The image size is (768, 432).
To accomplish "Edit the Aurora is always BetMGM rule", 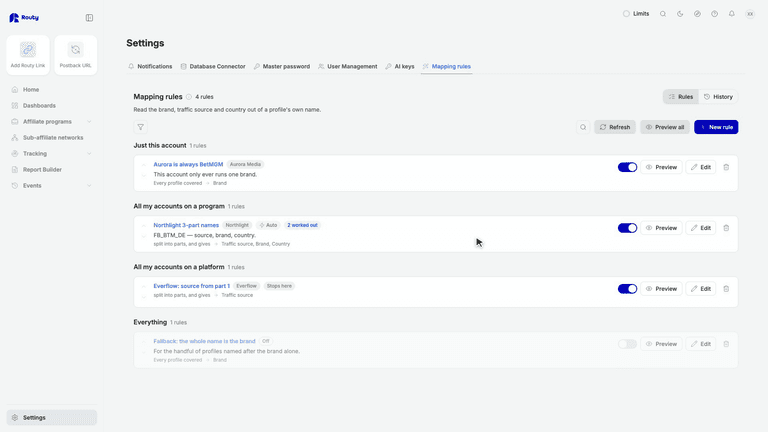I will (x=701, y=167).
